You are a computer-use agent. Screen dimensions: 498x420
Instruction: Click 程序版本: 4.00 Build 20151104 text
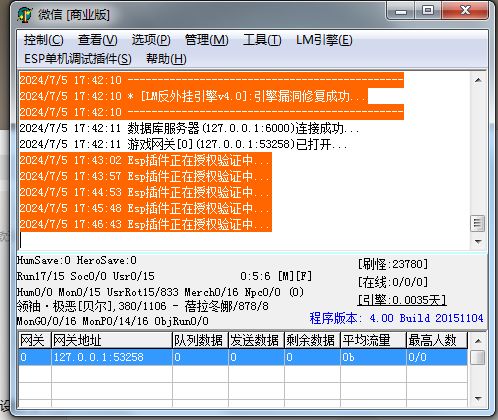[396, 318]
